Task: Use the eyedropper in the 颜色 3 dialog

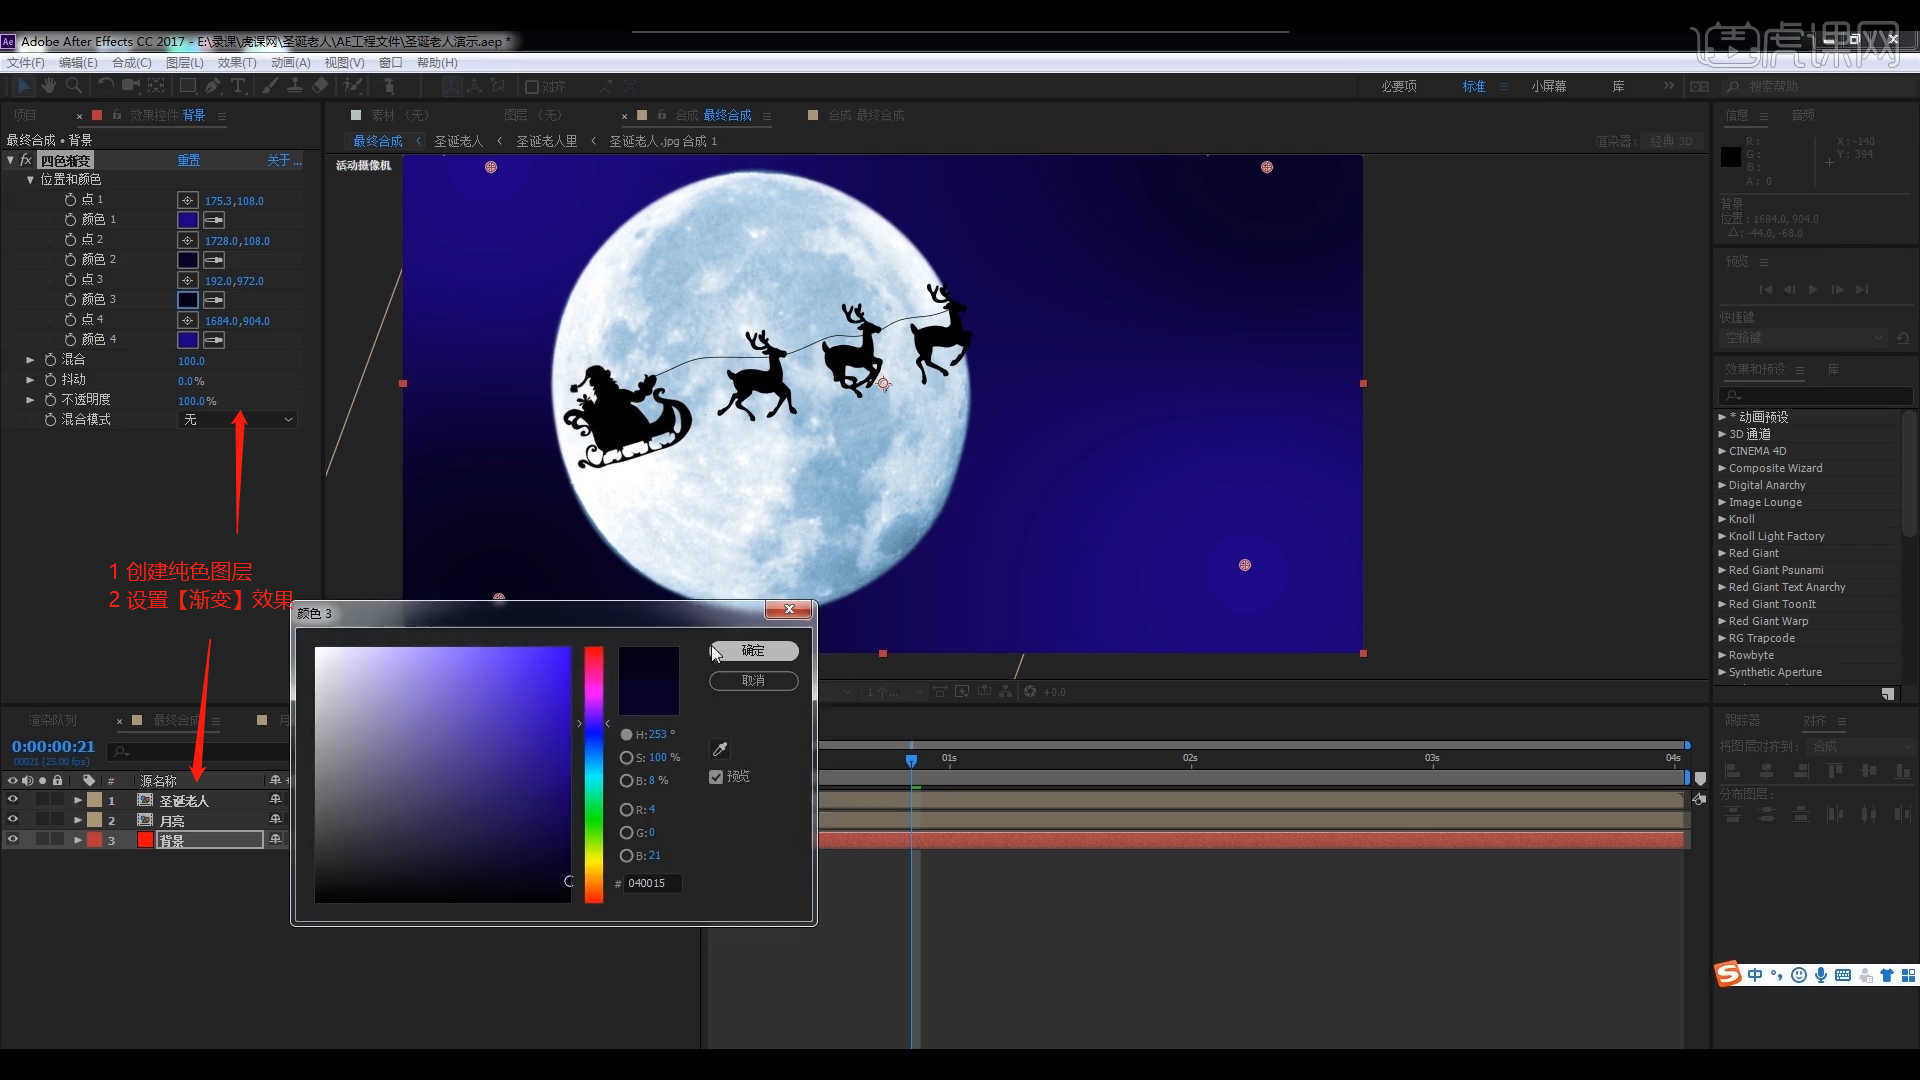Action: pos(719,749)
